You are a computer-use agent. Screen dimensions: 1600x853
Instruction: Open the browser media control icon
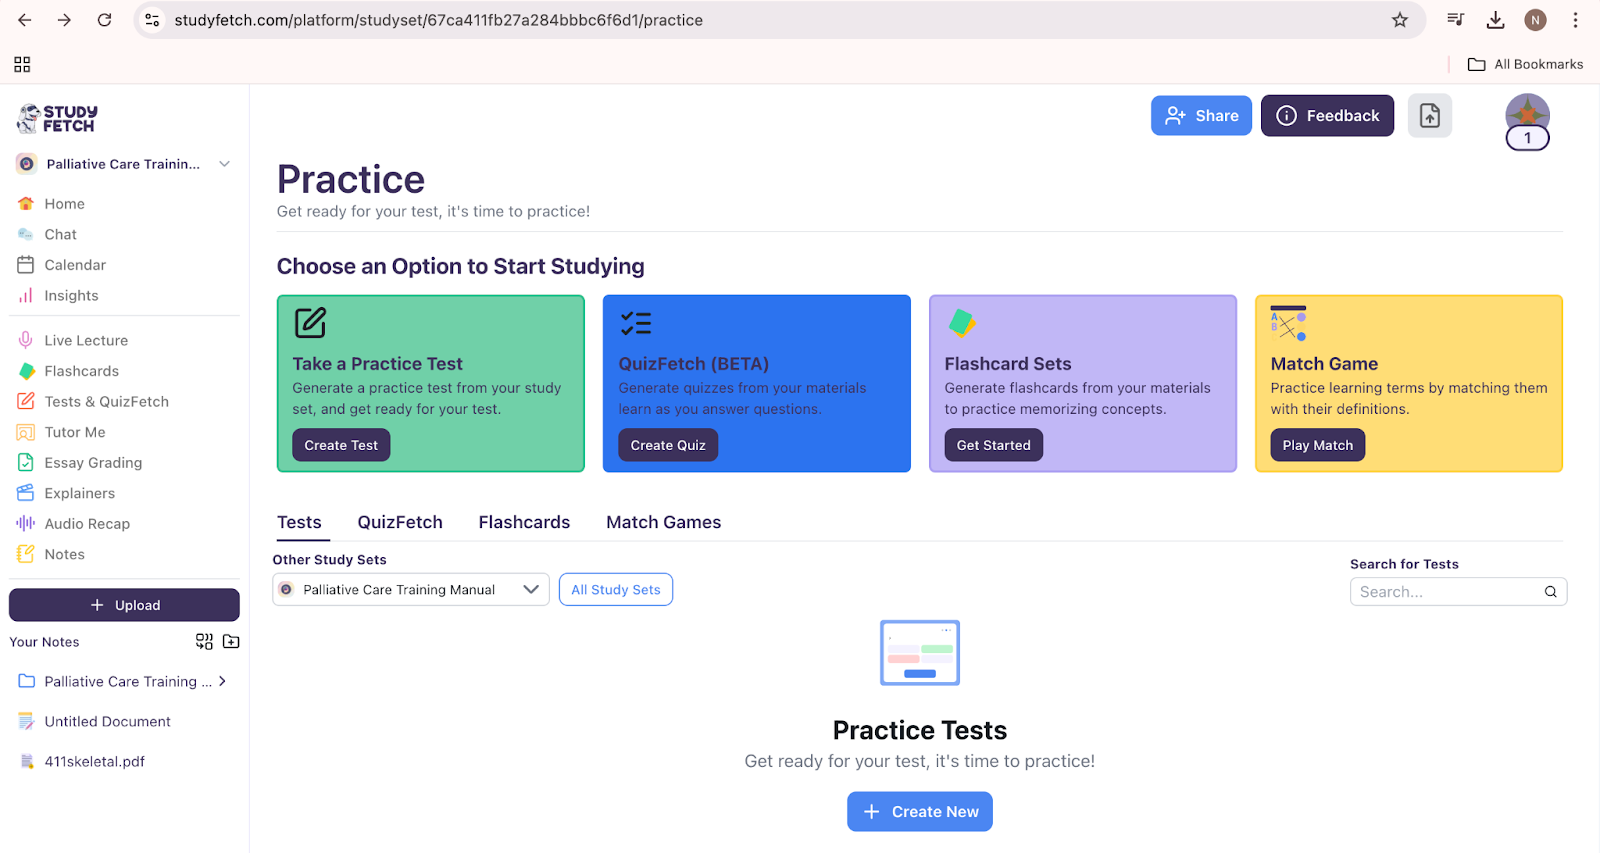[1456, 20]
